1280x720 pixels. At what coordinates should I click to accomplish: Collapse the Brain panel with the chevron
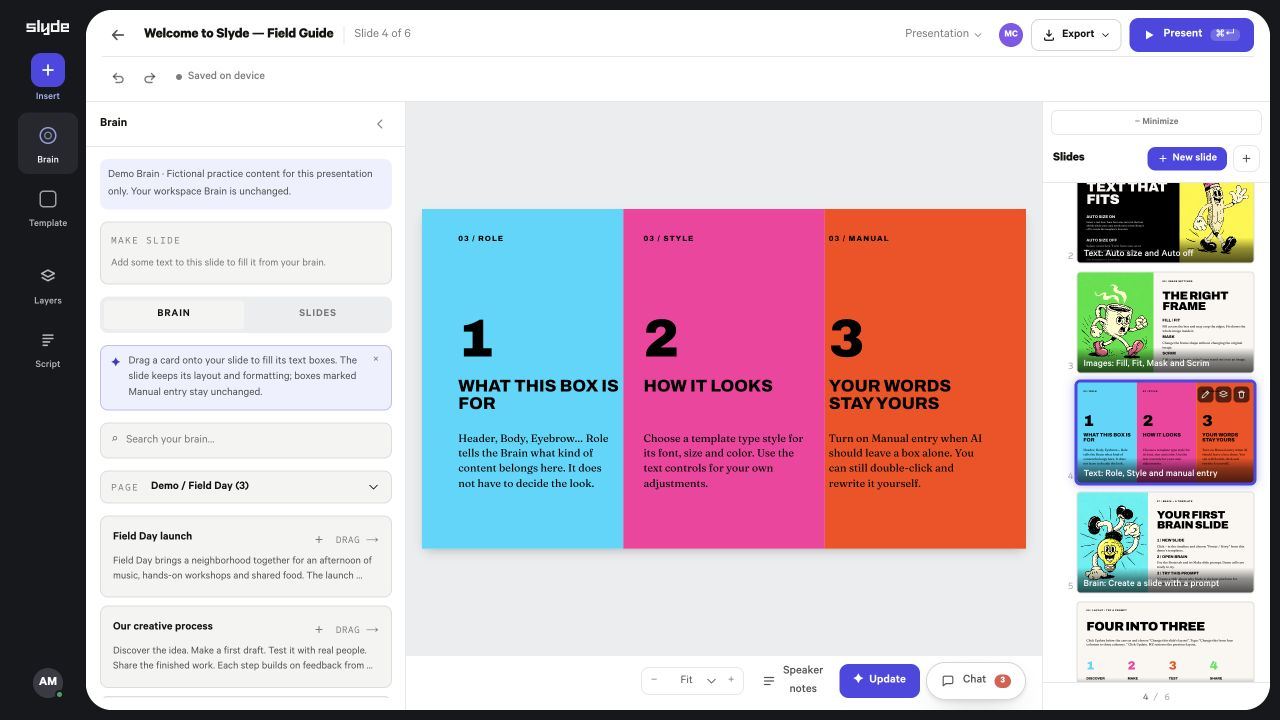point(380,124)
